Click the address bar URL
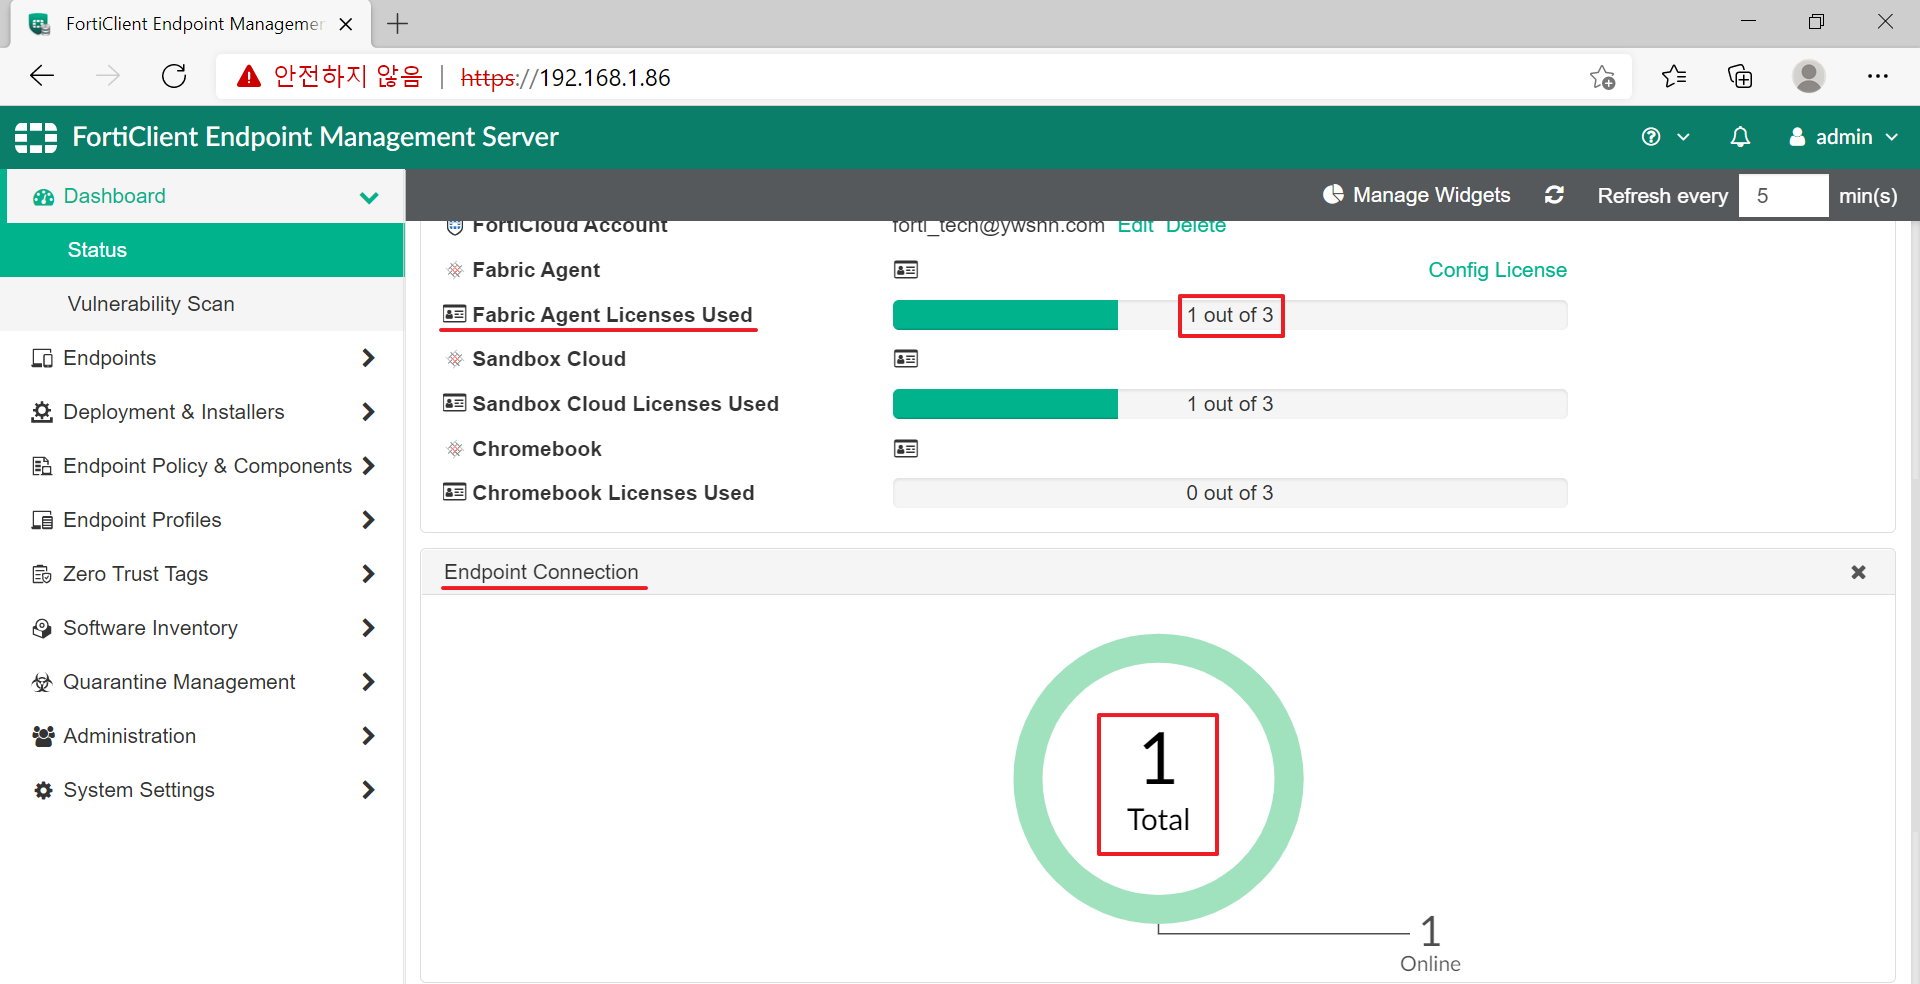The image size is (1920, 984). click(x=565, y=77)
